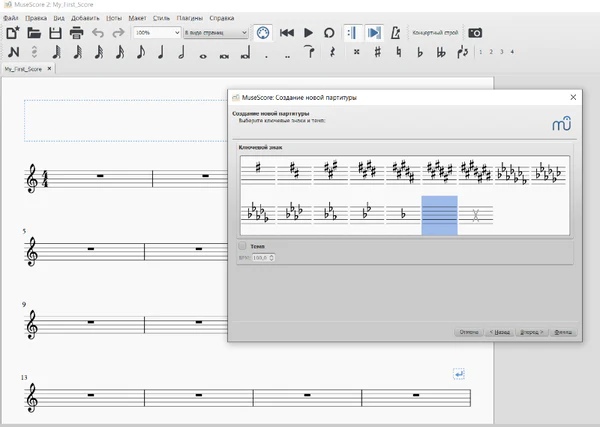Go back with the Назад button

pos(499,332)
